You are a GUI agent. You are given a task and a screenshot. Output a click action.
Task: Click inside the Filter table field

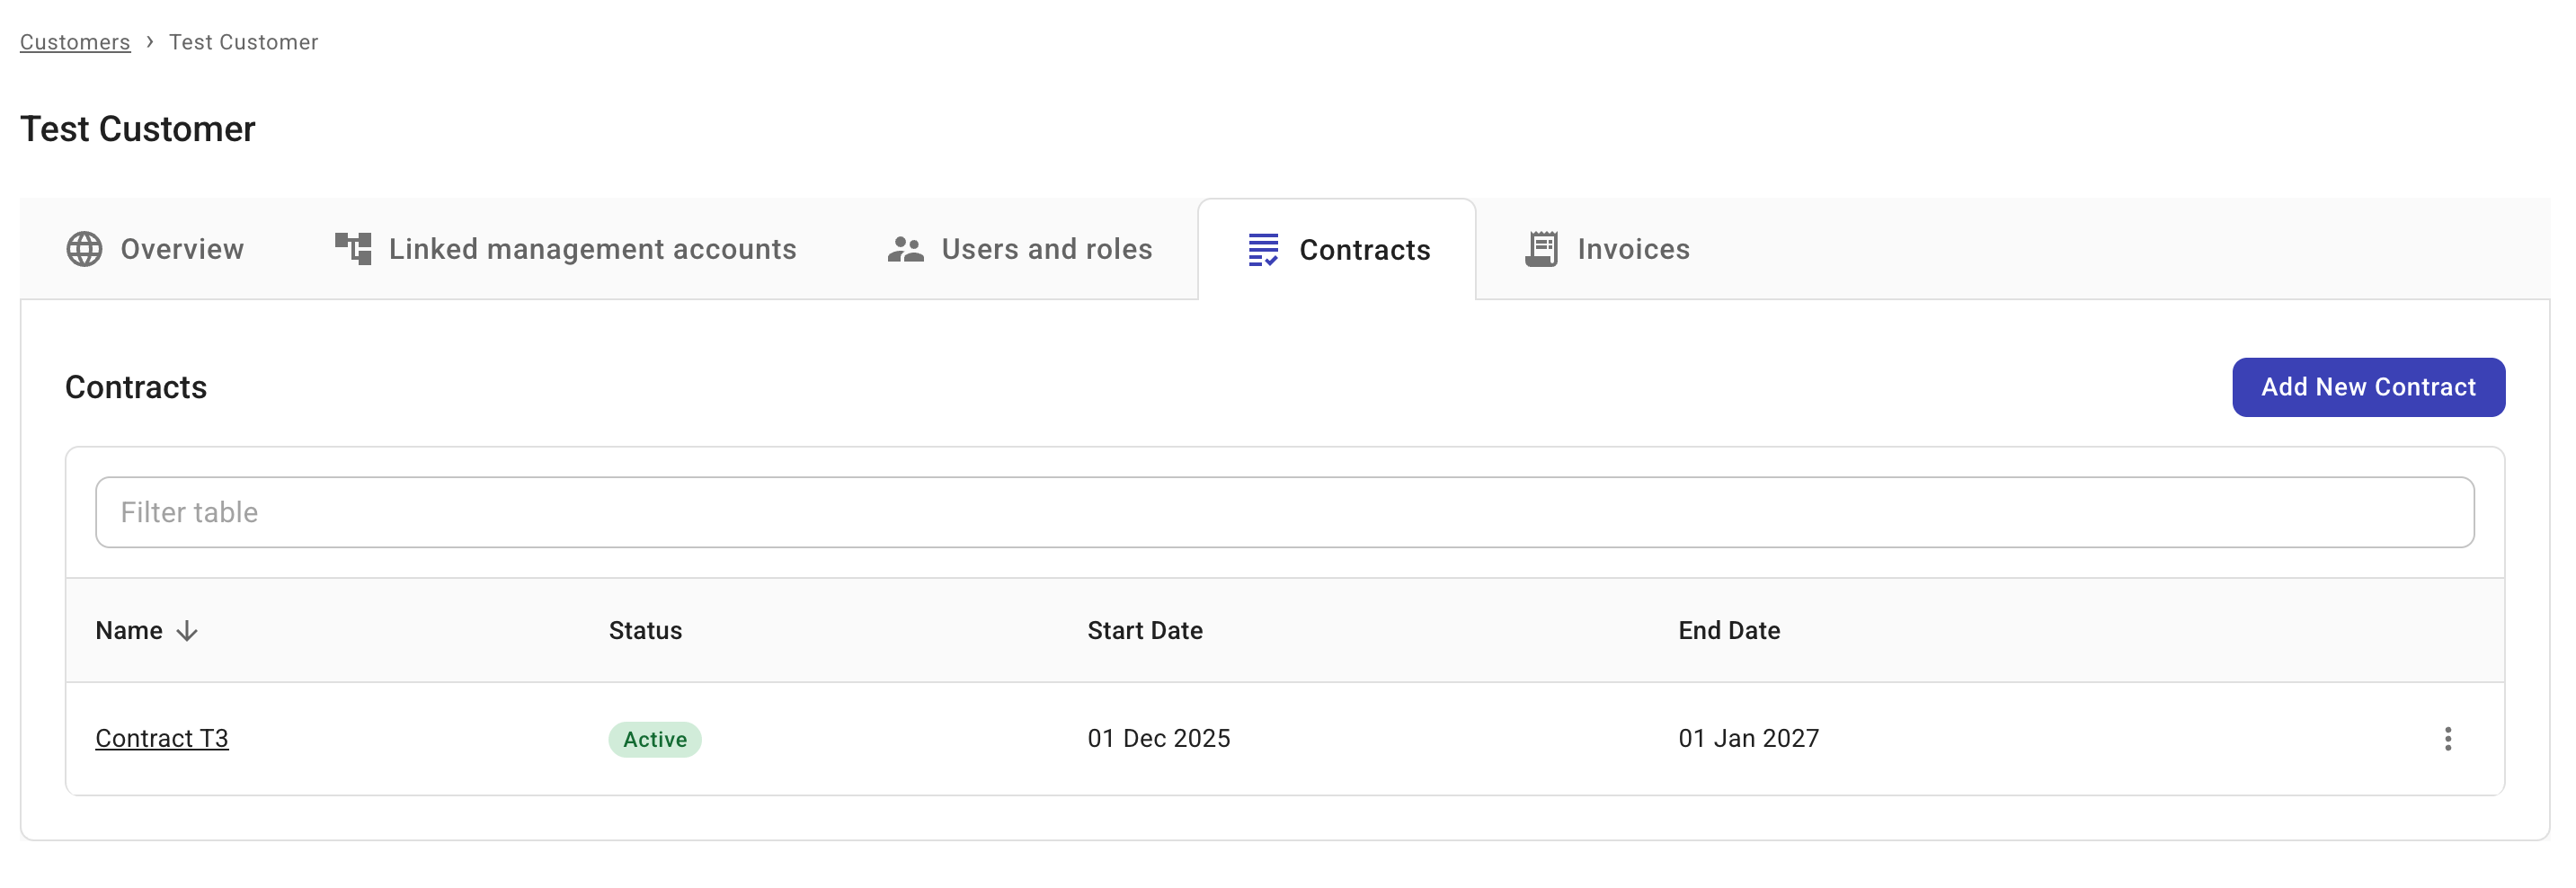pos(1283,512)
